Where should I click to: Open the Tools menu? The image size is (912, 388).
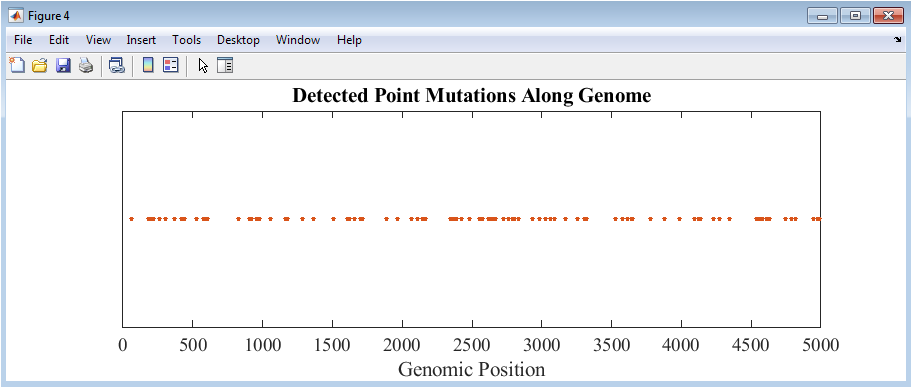187,40
